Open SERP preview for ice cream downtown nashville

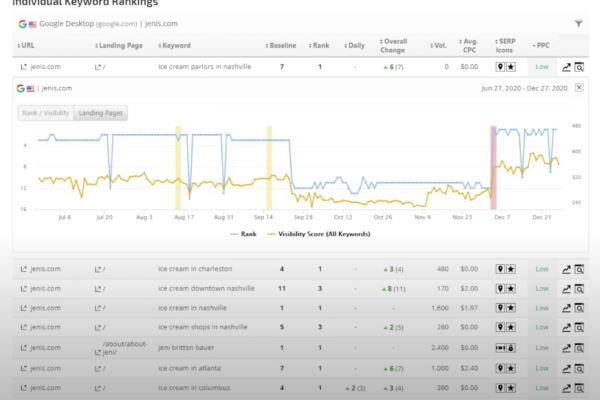point(579,289)
